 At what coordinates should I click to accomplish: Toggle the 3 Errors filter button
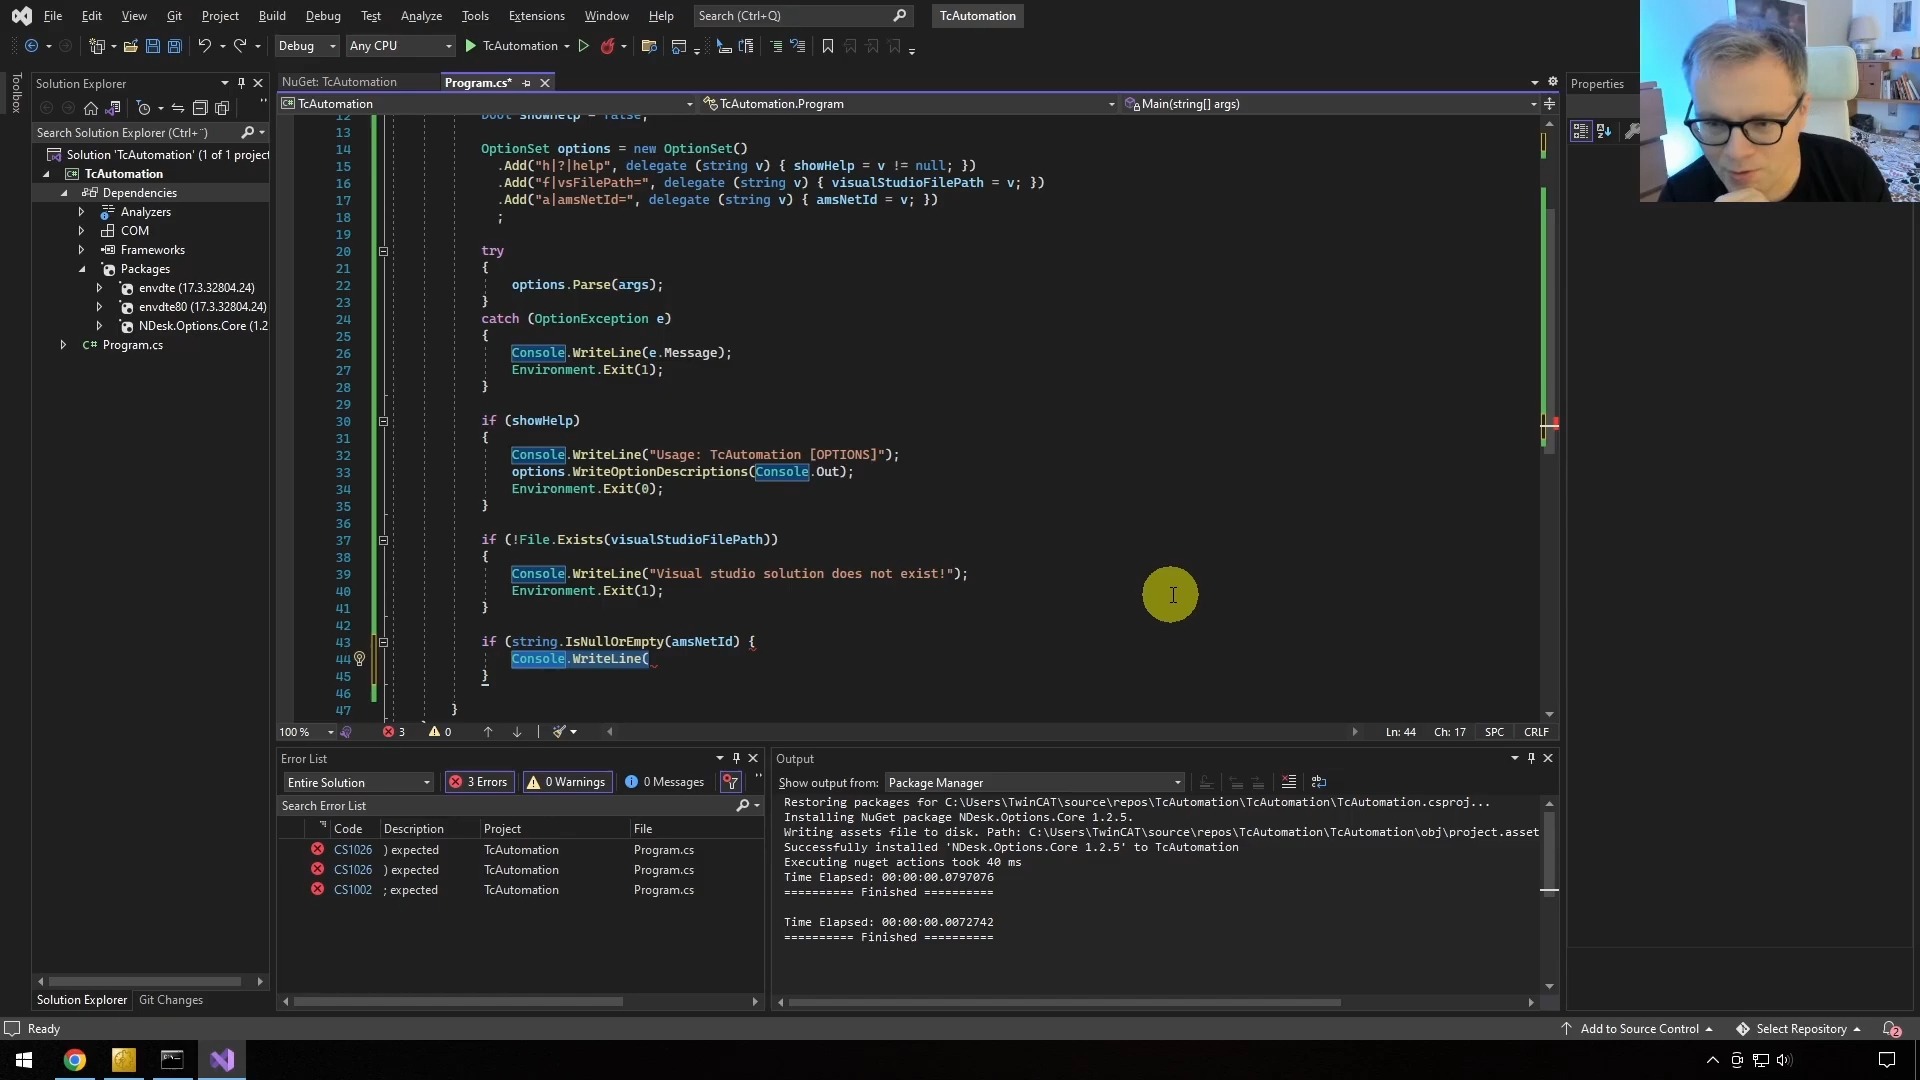[x=479, y=782]
